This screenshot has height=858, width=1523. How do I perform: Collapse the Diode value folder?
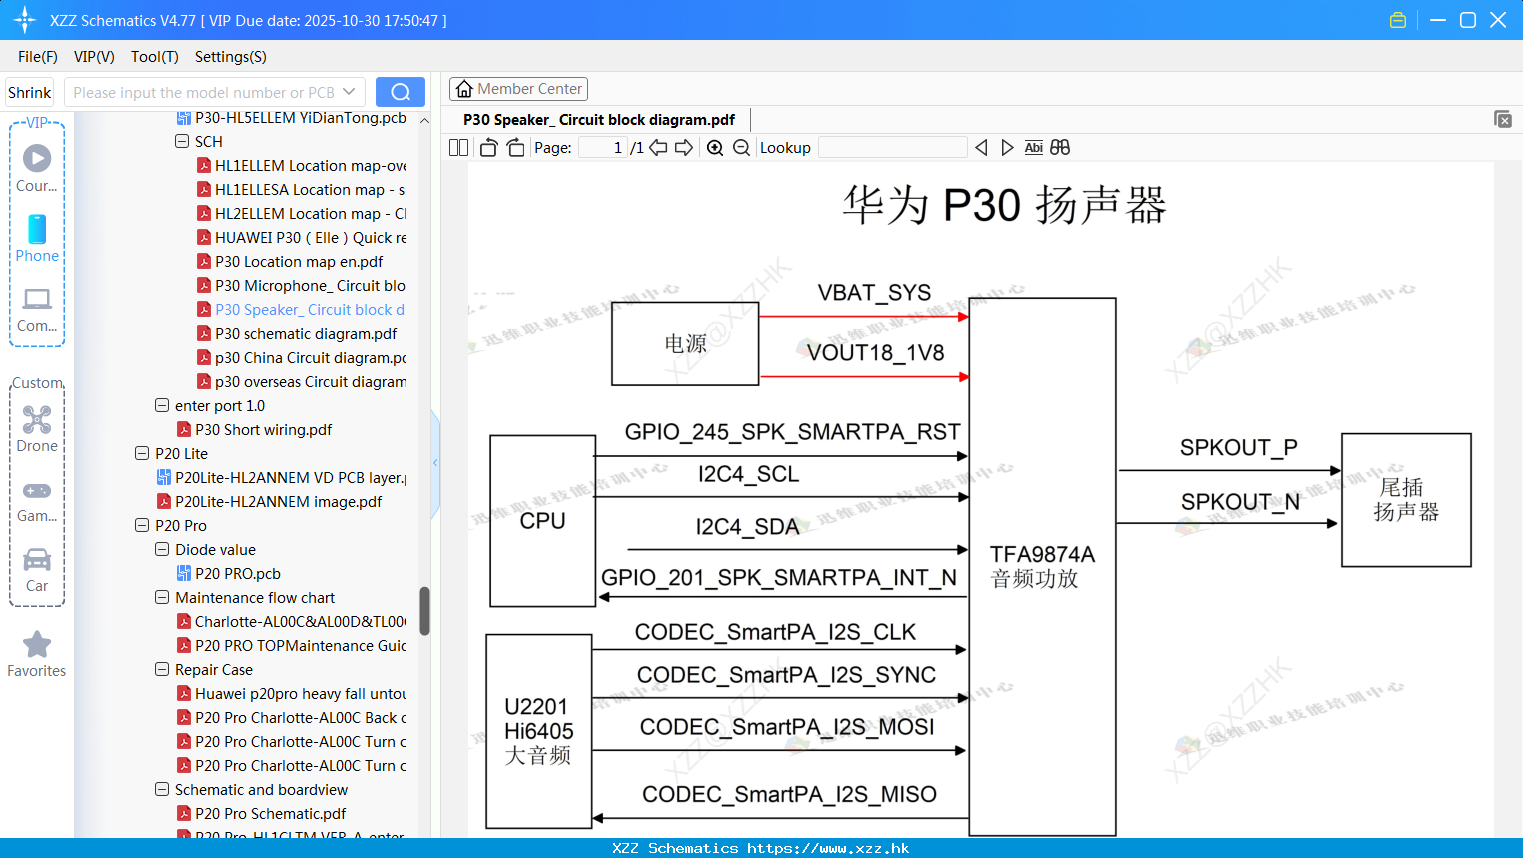point(162,549)
